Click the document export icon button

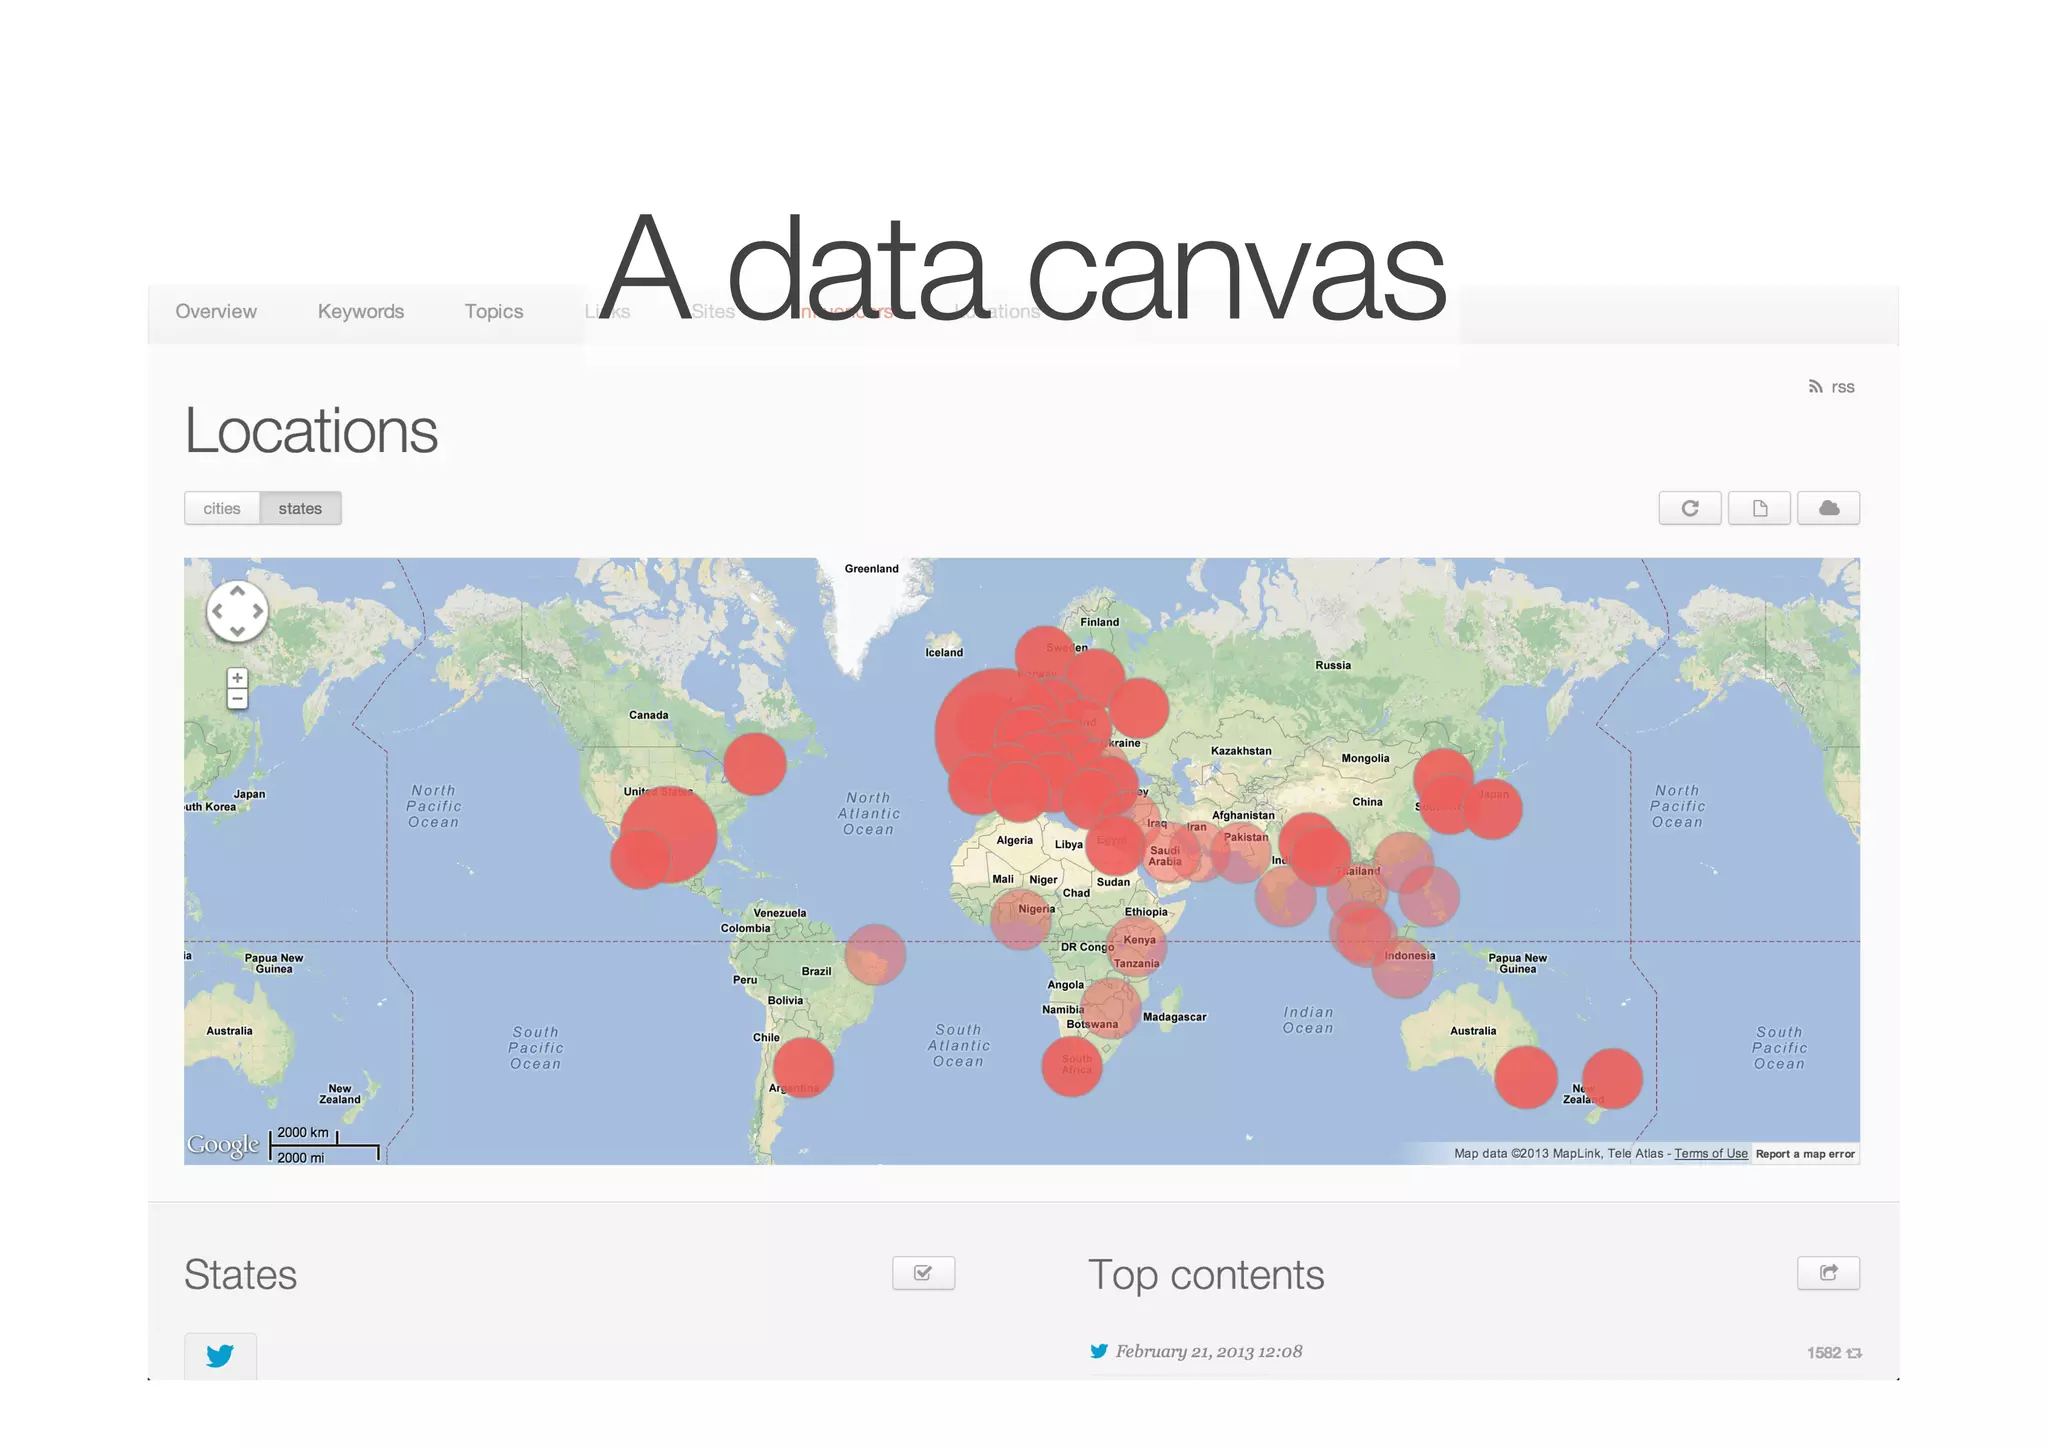coord(1759,508)
